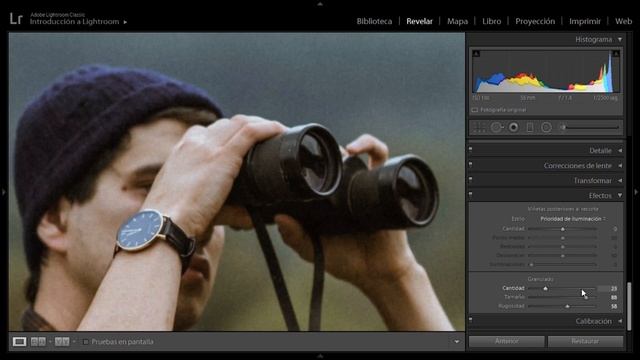The image size is (640, 360).
Task: Open the Estilo Prioridad de iluminación dropdown
Action: click(573, 219)
